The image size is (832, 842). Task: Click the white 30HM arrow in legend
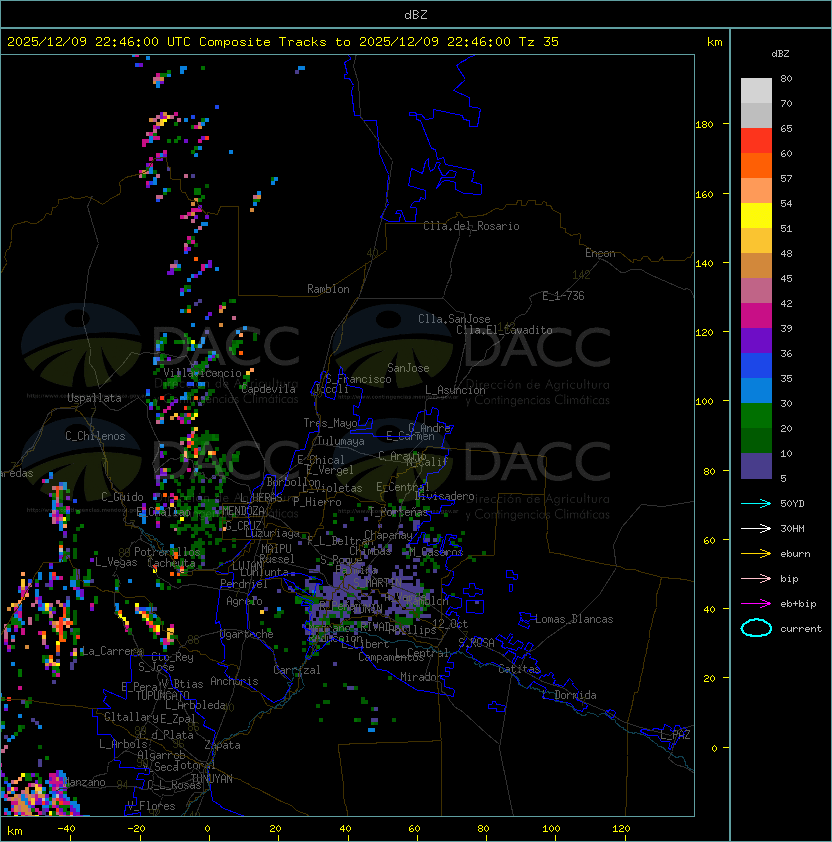[756, 528]
